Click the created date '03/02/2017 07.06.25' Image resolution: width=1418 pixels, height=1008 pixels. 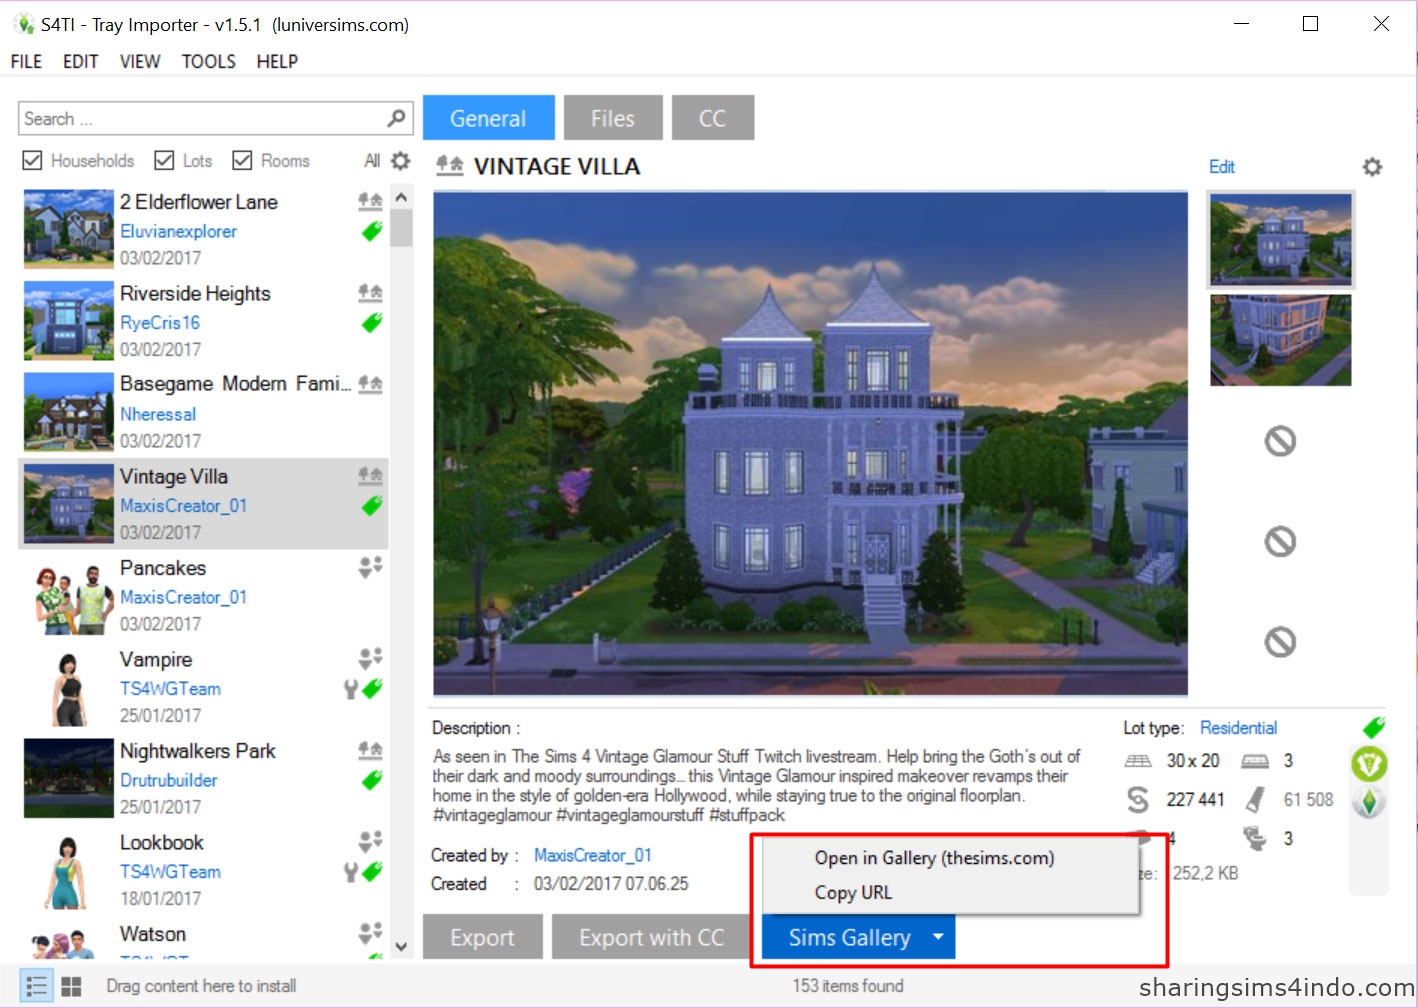coord(611,884)
